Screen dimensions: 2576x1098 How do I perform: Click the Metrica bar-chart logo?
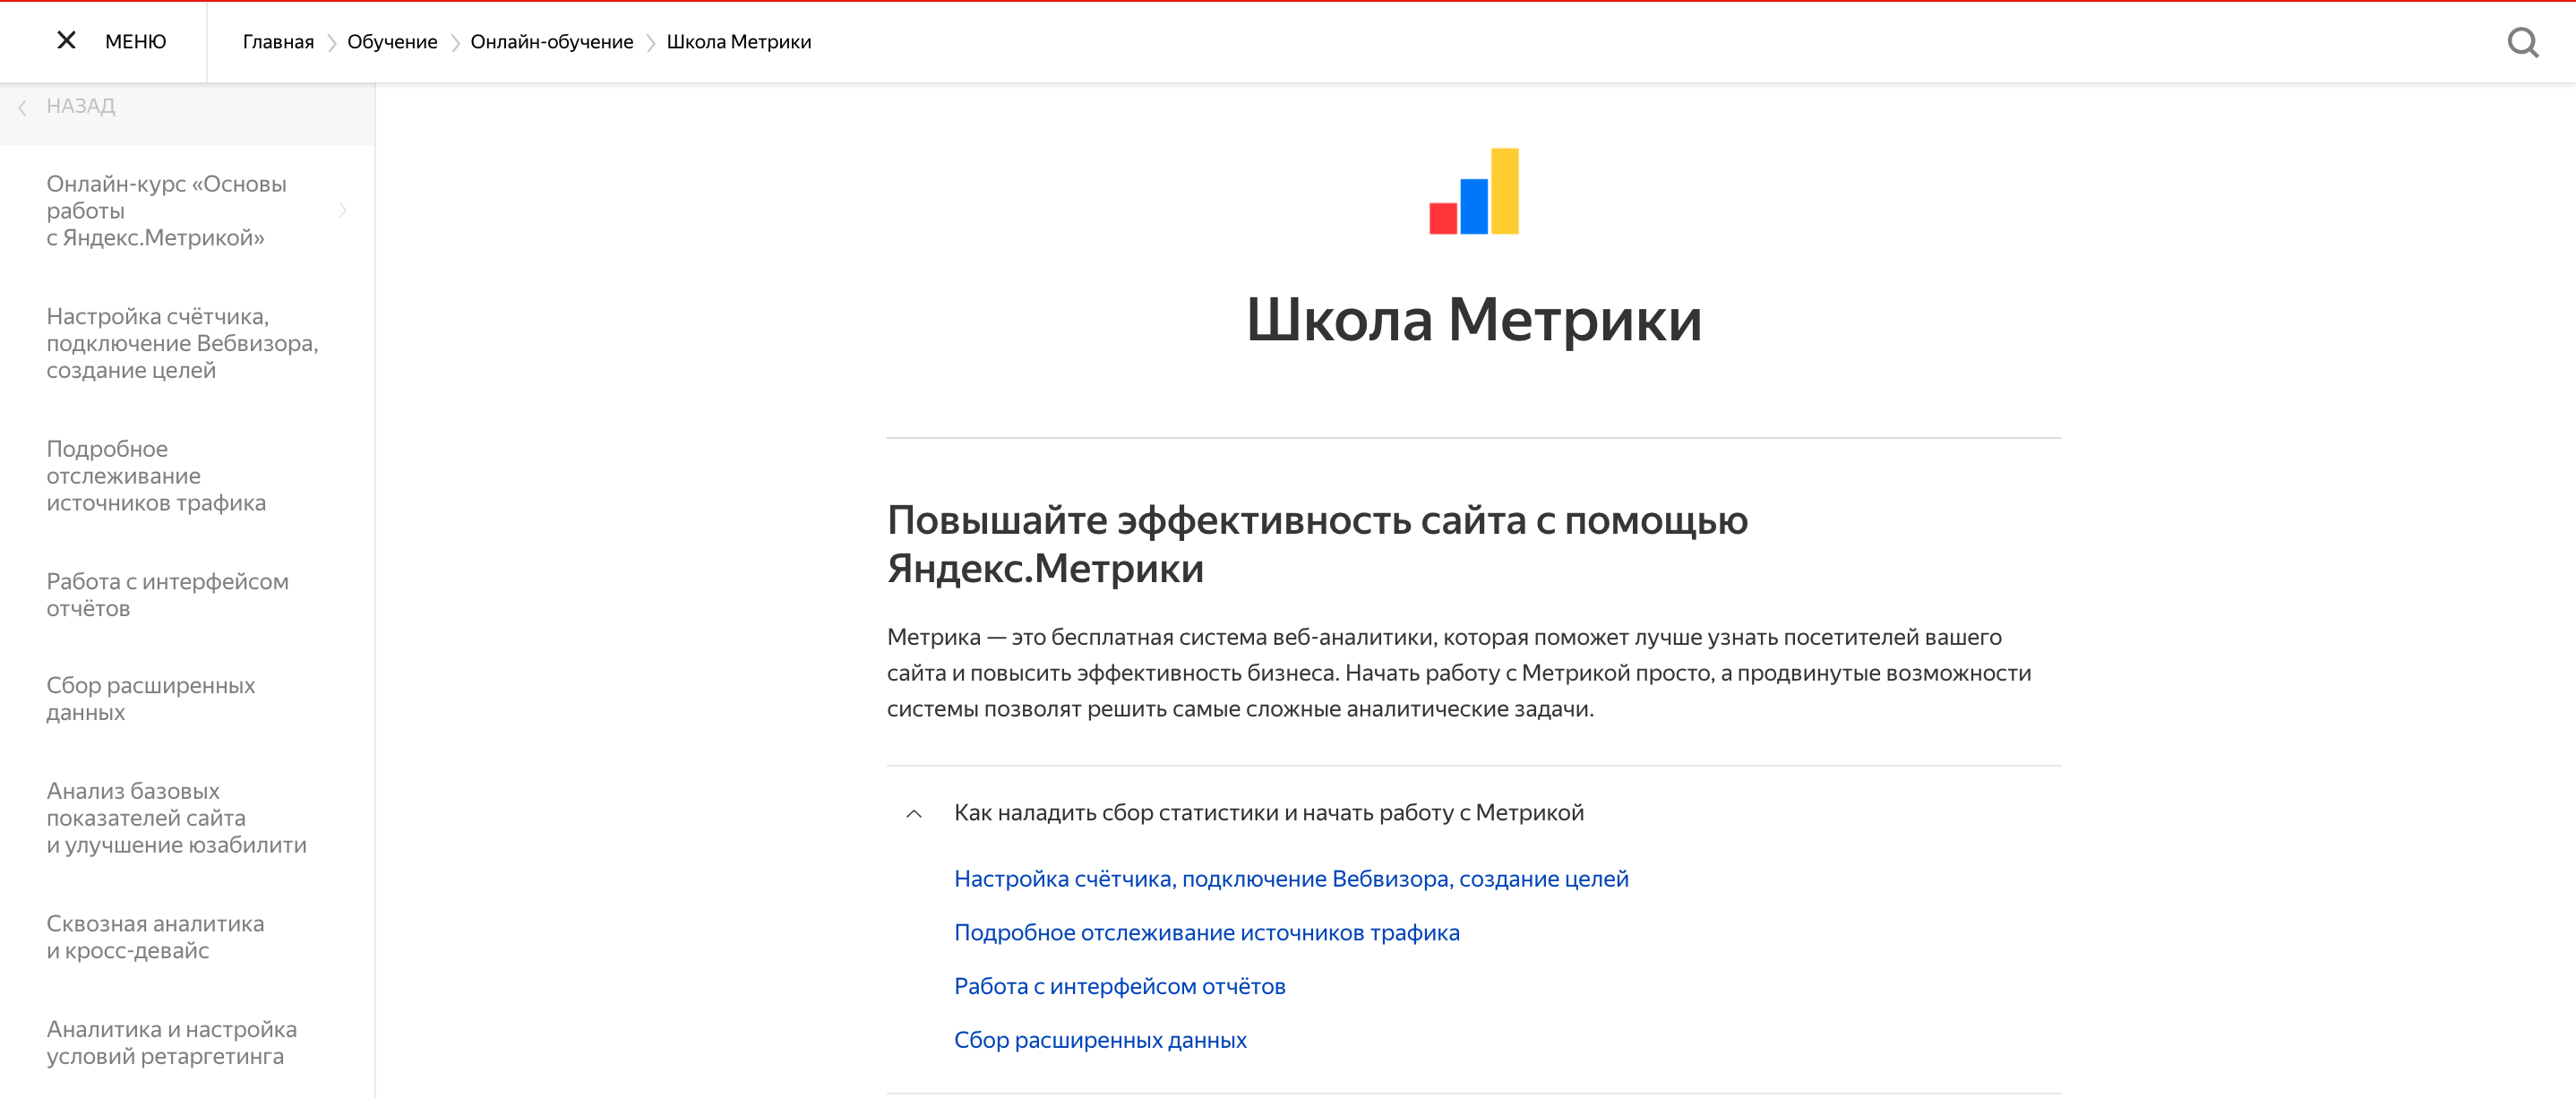pos(1474,191)
